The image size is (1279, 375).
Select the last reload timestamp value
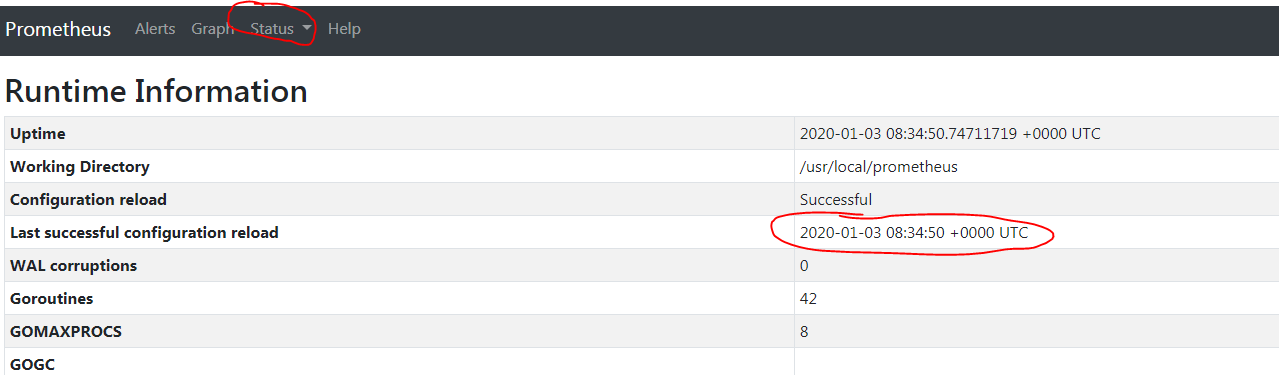tap(914, 233)
